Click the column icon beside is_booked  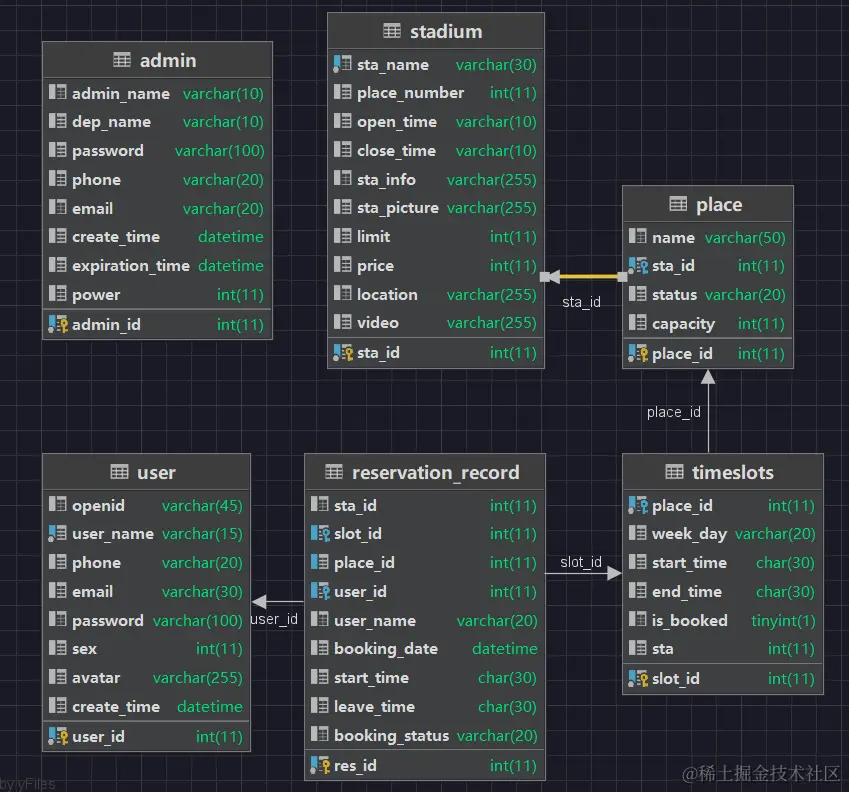coord(637,620)
